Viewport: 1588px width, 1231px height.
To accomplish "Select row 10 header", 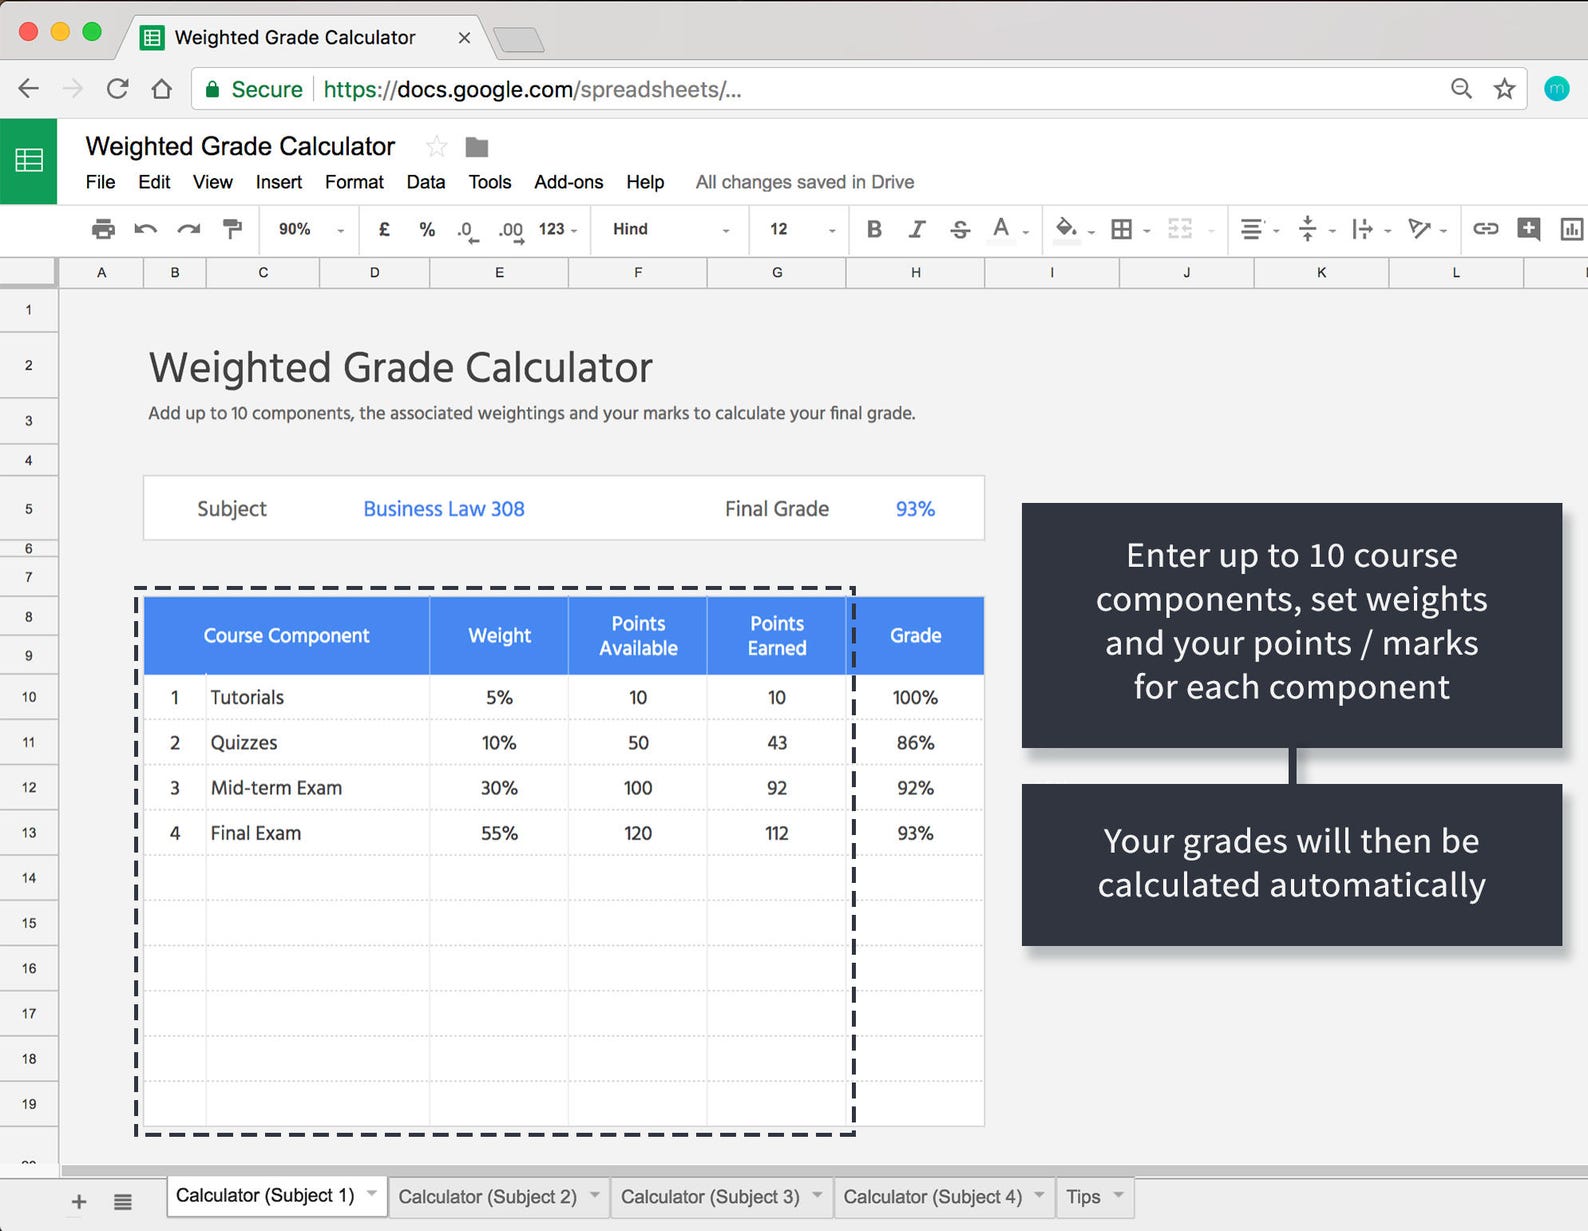I will 29,697.
